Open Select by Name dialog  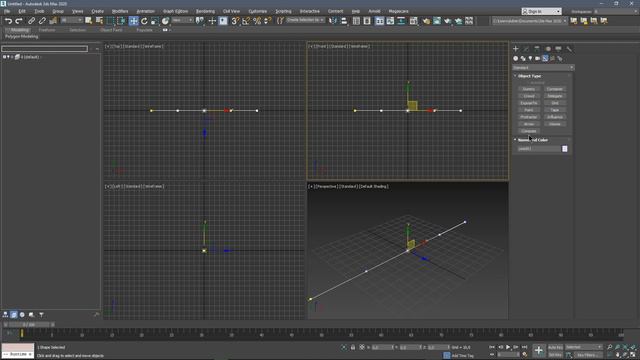tap(99, 20)
